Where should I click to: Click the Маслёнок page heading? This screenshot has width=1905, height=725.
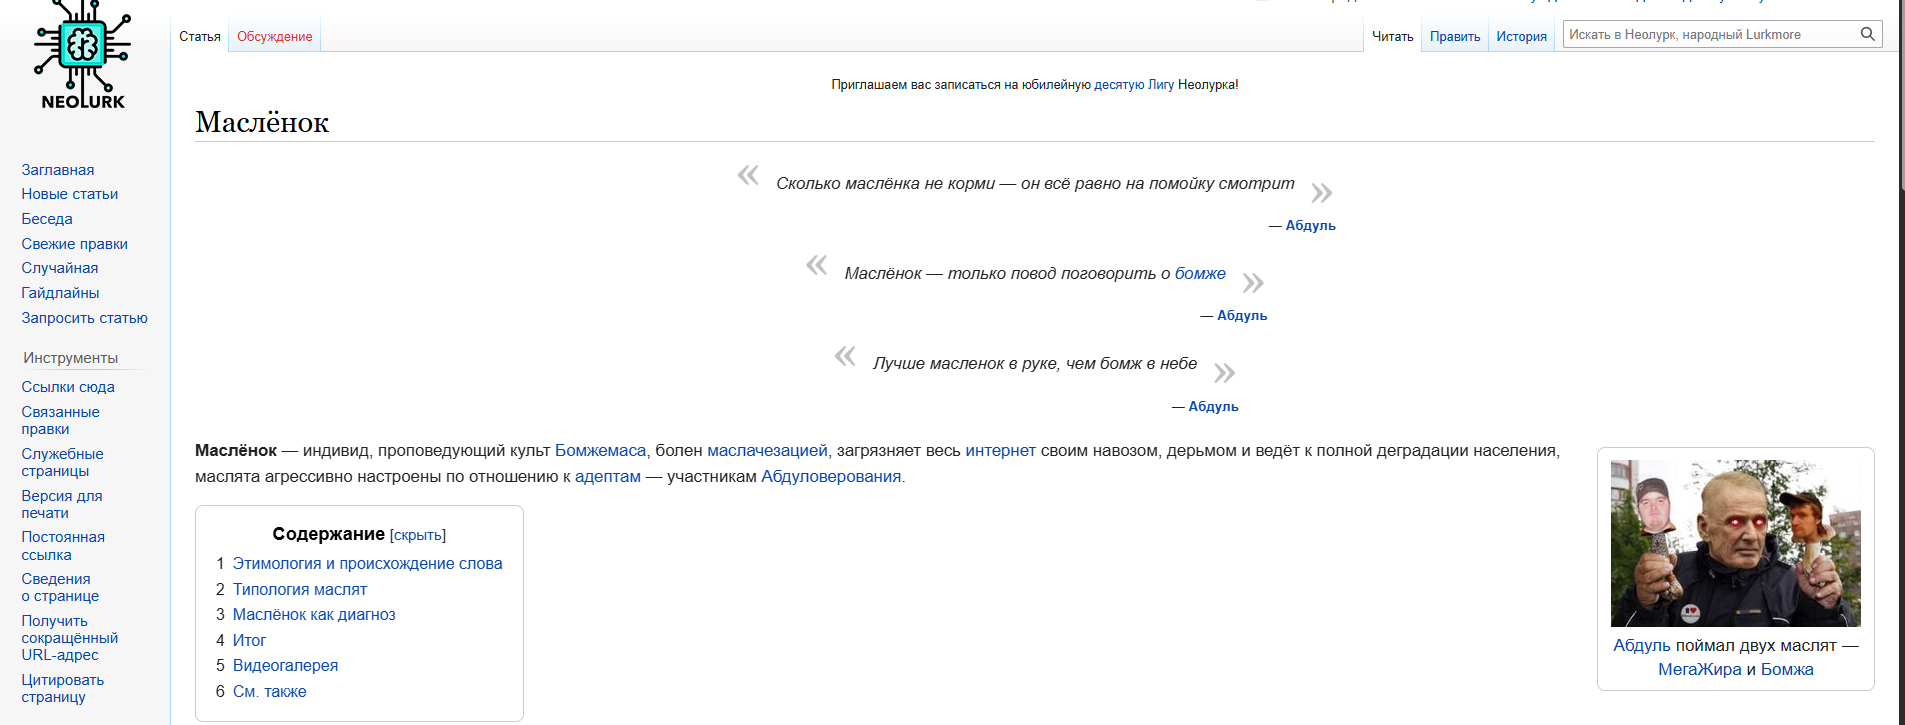coord(262,122)
